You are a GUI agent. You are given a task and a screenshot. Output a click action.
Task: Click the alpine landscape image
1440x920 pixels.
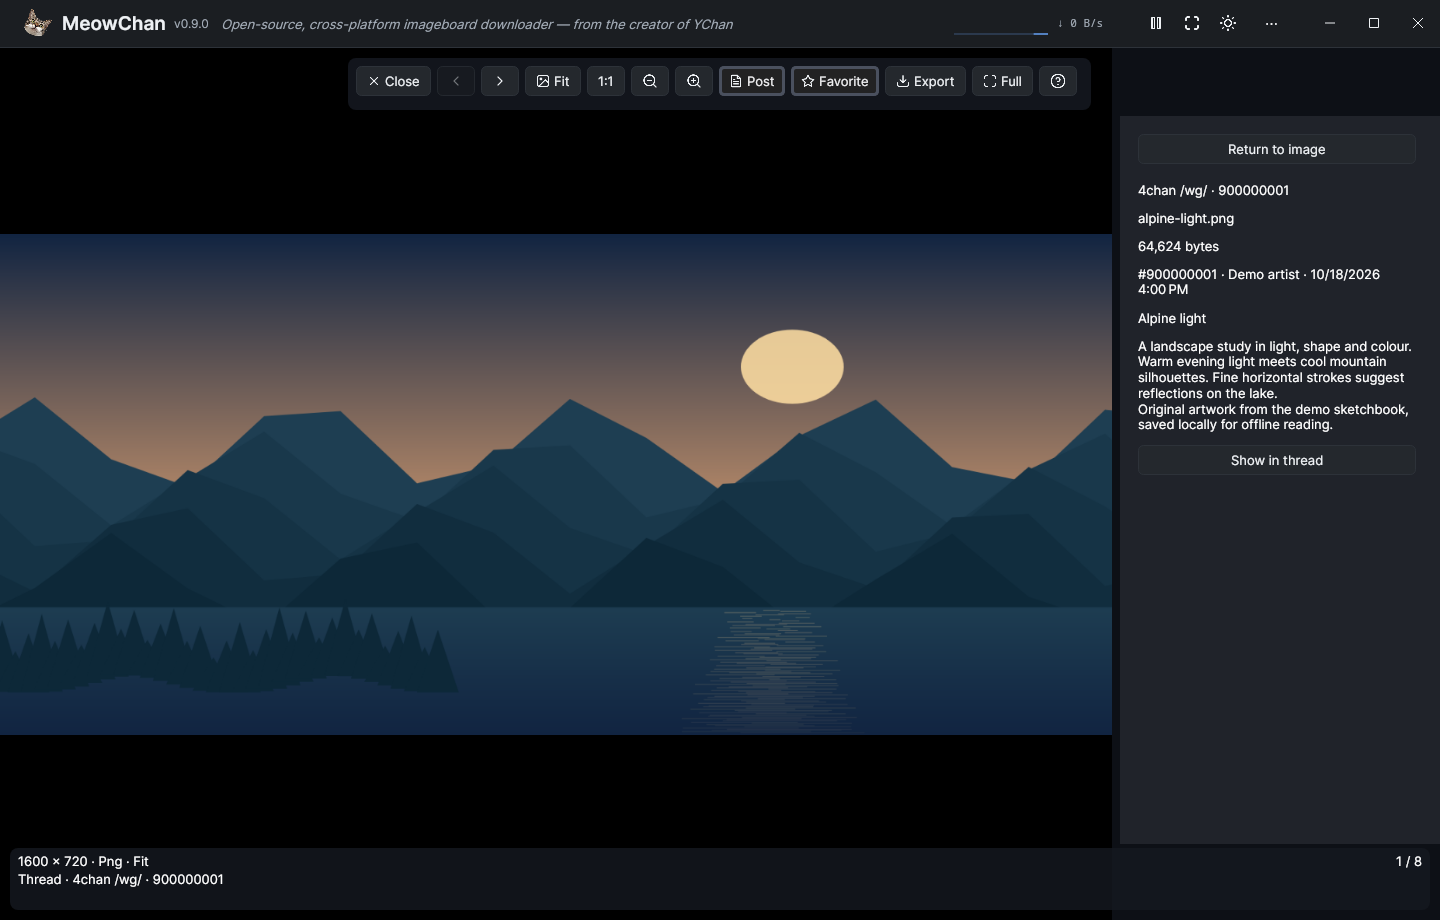click(556, 485)
